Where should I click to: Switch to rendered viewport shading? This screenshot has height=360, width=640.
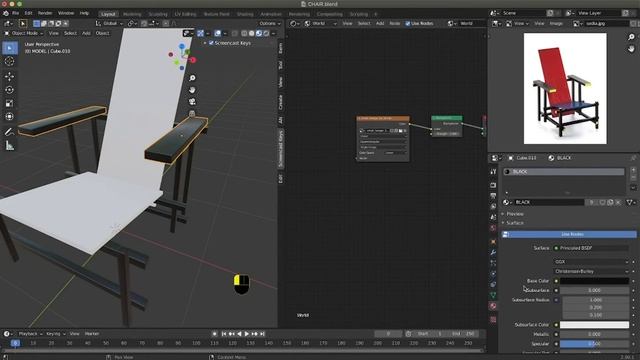tap(267, 33)
